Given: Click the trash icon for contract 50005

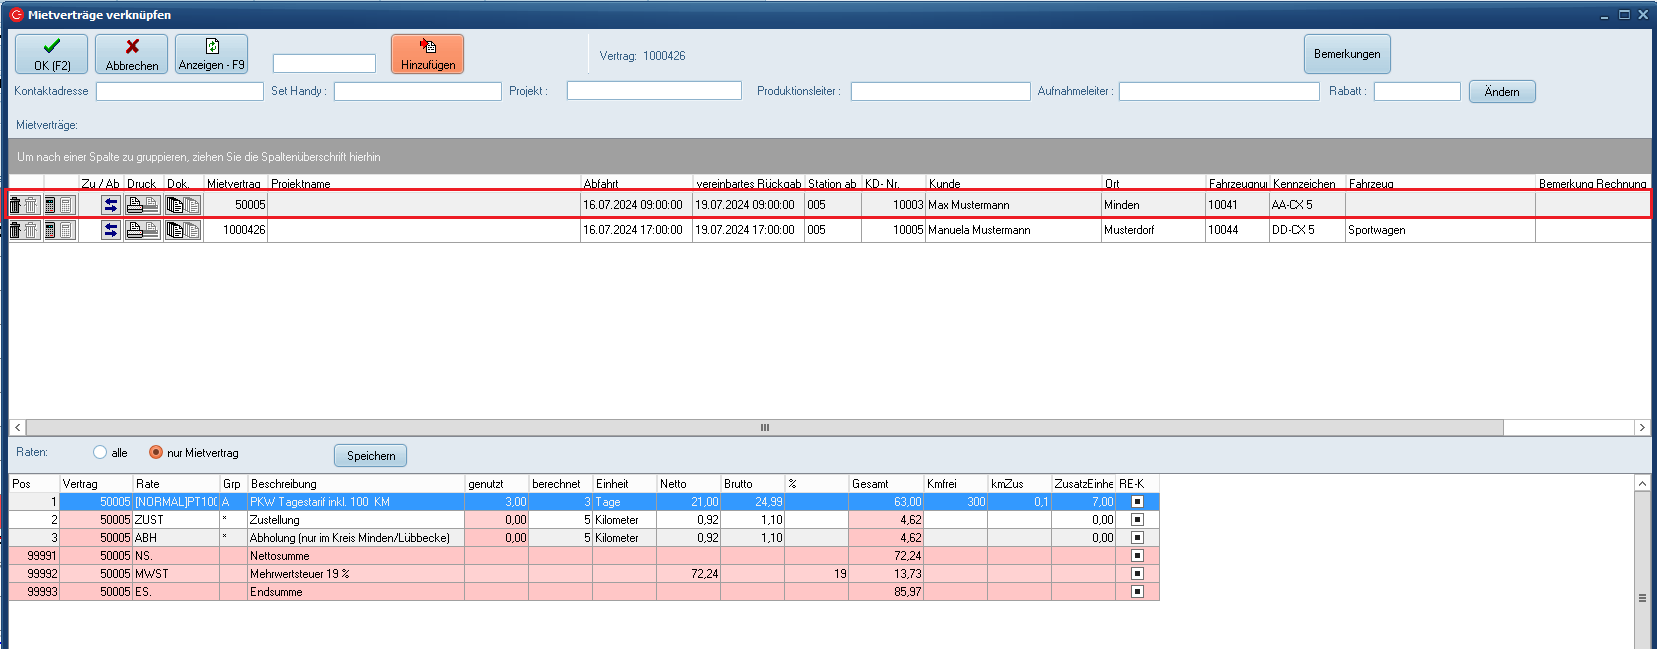Looking at the screenshot, I should [16, 205].
